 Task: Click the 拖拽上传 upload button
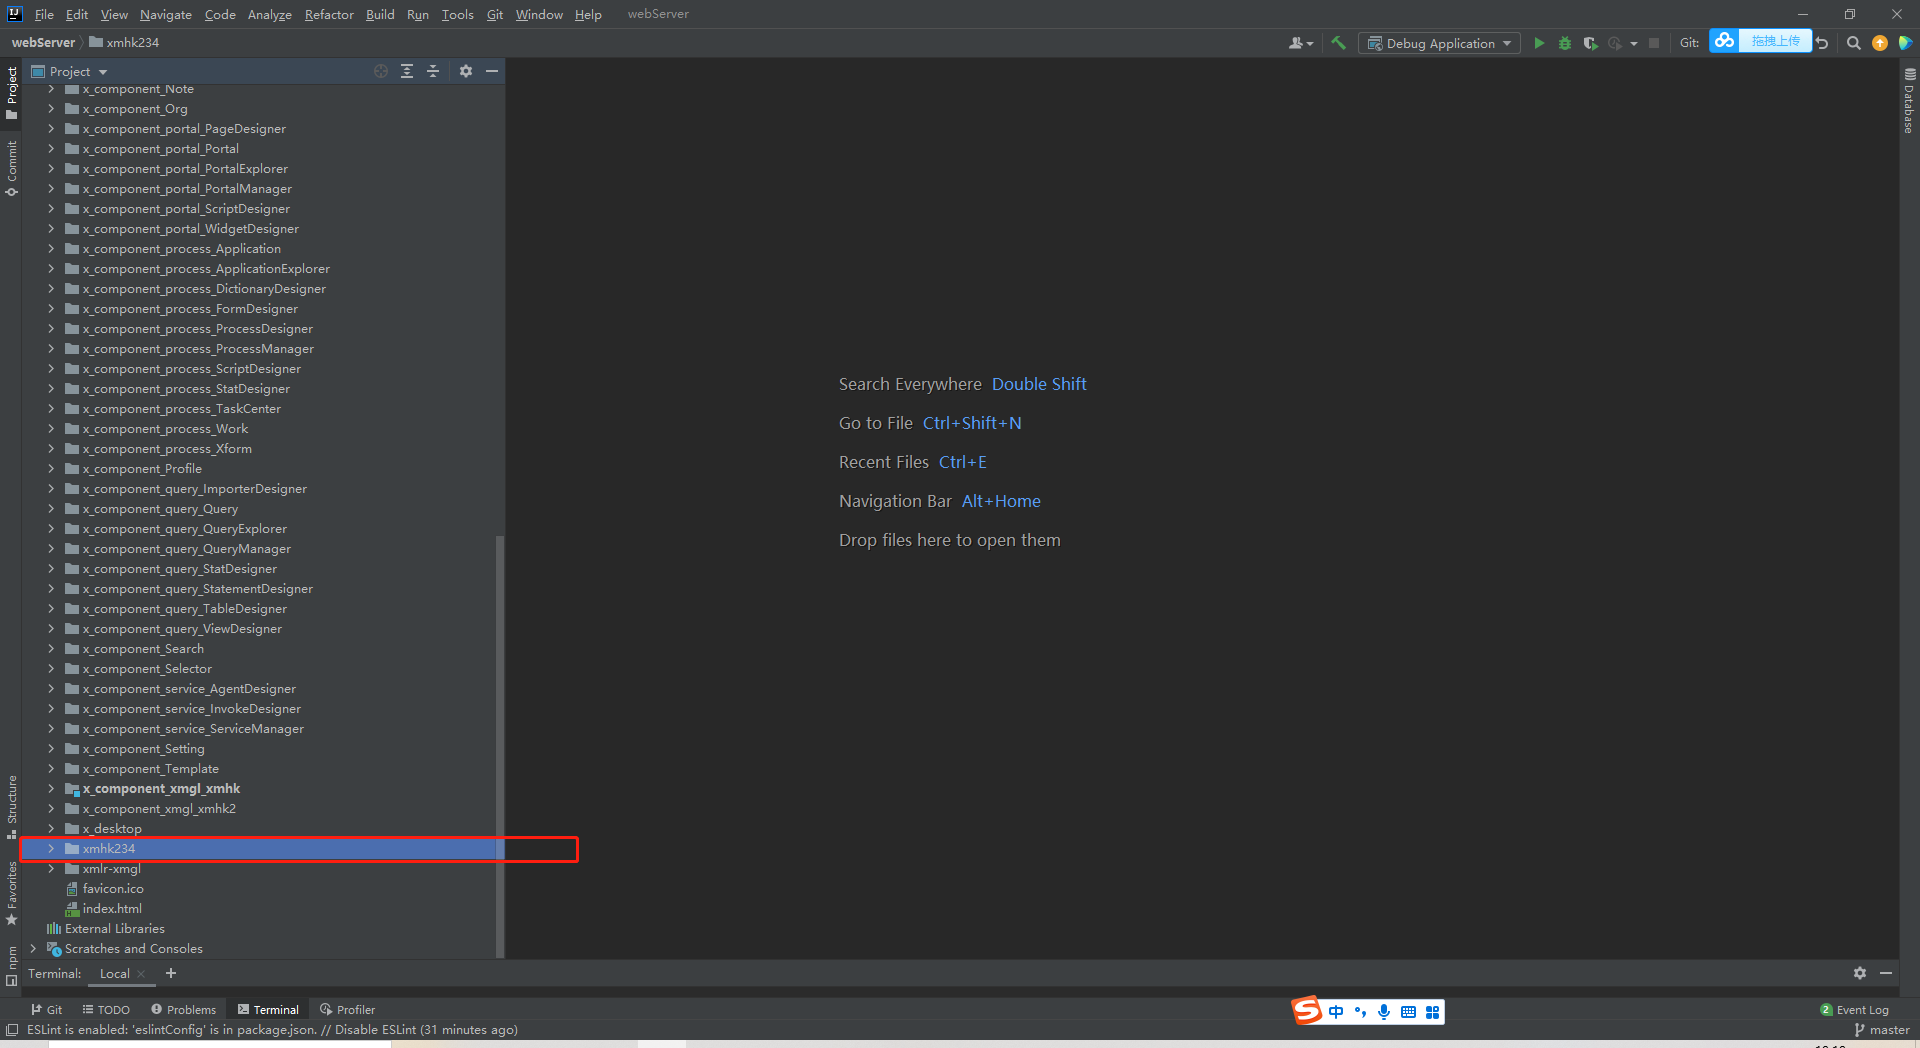click(x=1775, y=41)
